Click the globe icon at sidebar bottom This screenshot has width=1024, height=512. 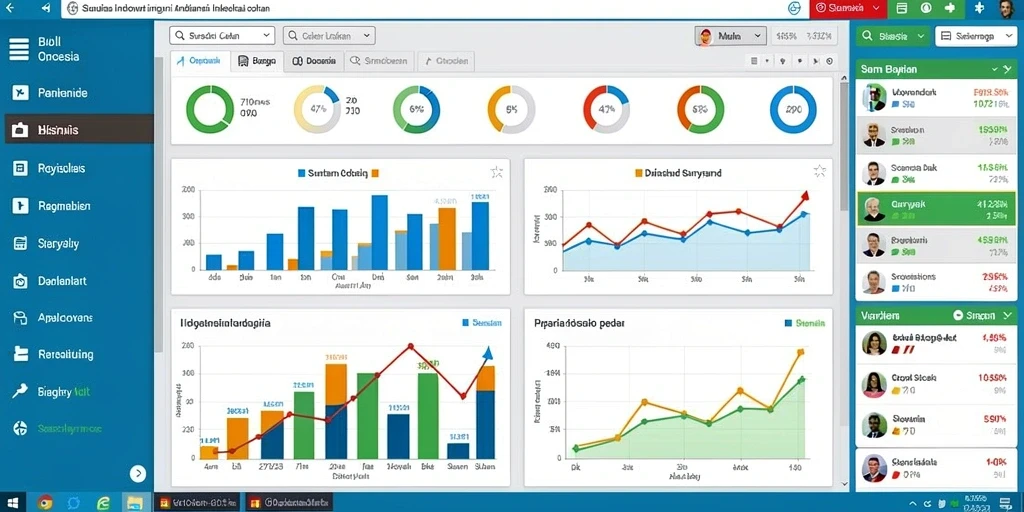20,429
